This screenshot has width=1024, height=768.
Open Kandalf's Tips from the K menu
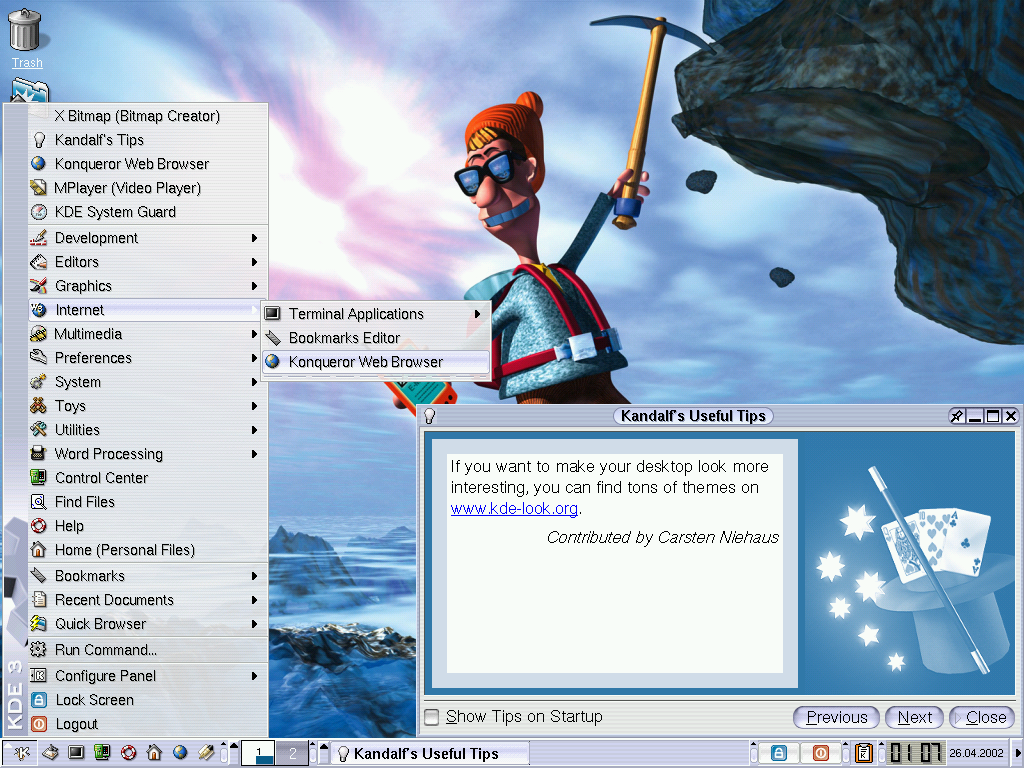148,140
